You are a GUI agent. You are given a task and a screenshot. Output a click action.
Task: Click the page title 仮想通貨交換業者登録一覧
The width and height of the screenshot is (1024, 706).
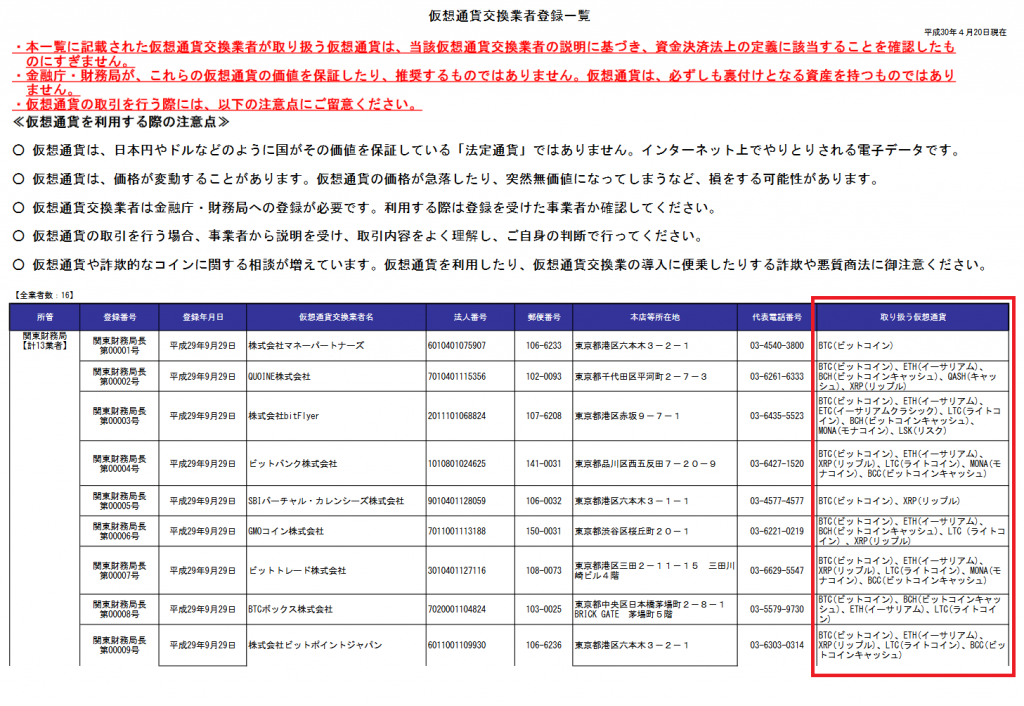click(509, 16)
